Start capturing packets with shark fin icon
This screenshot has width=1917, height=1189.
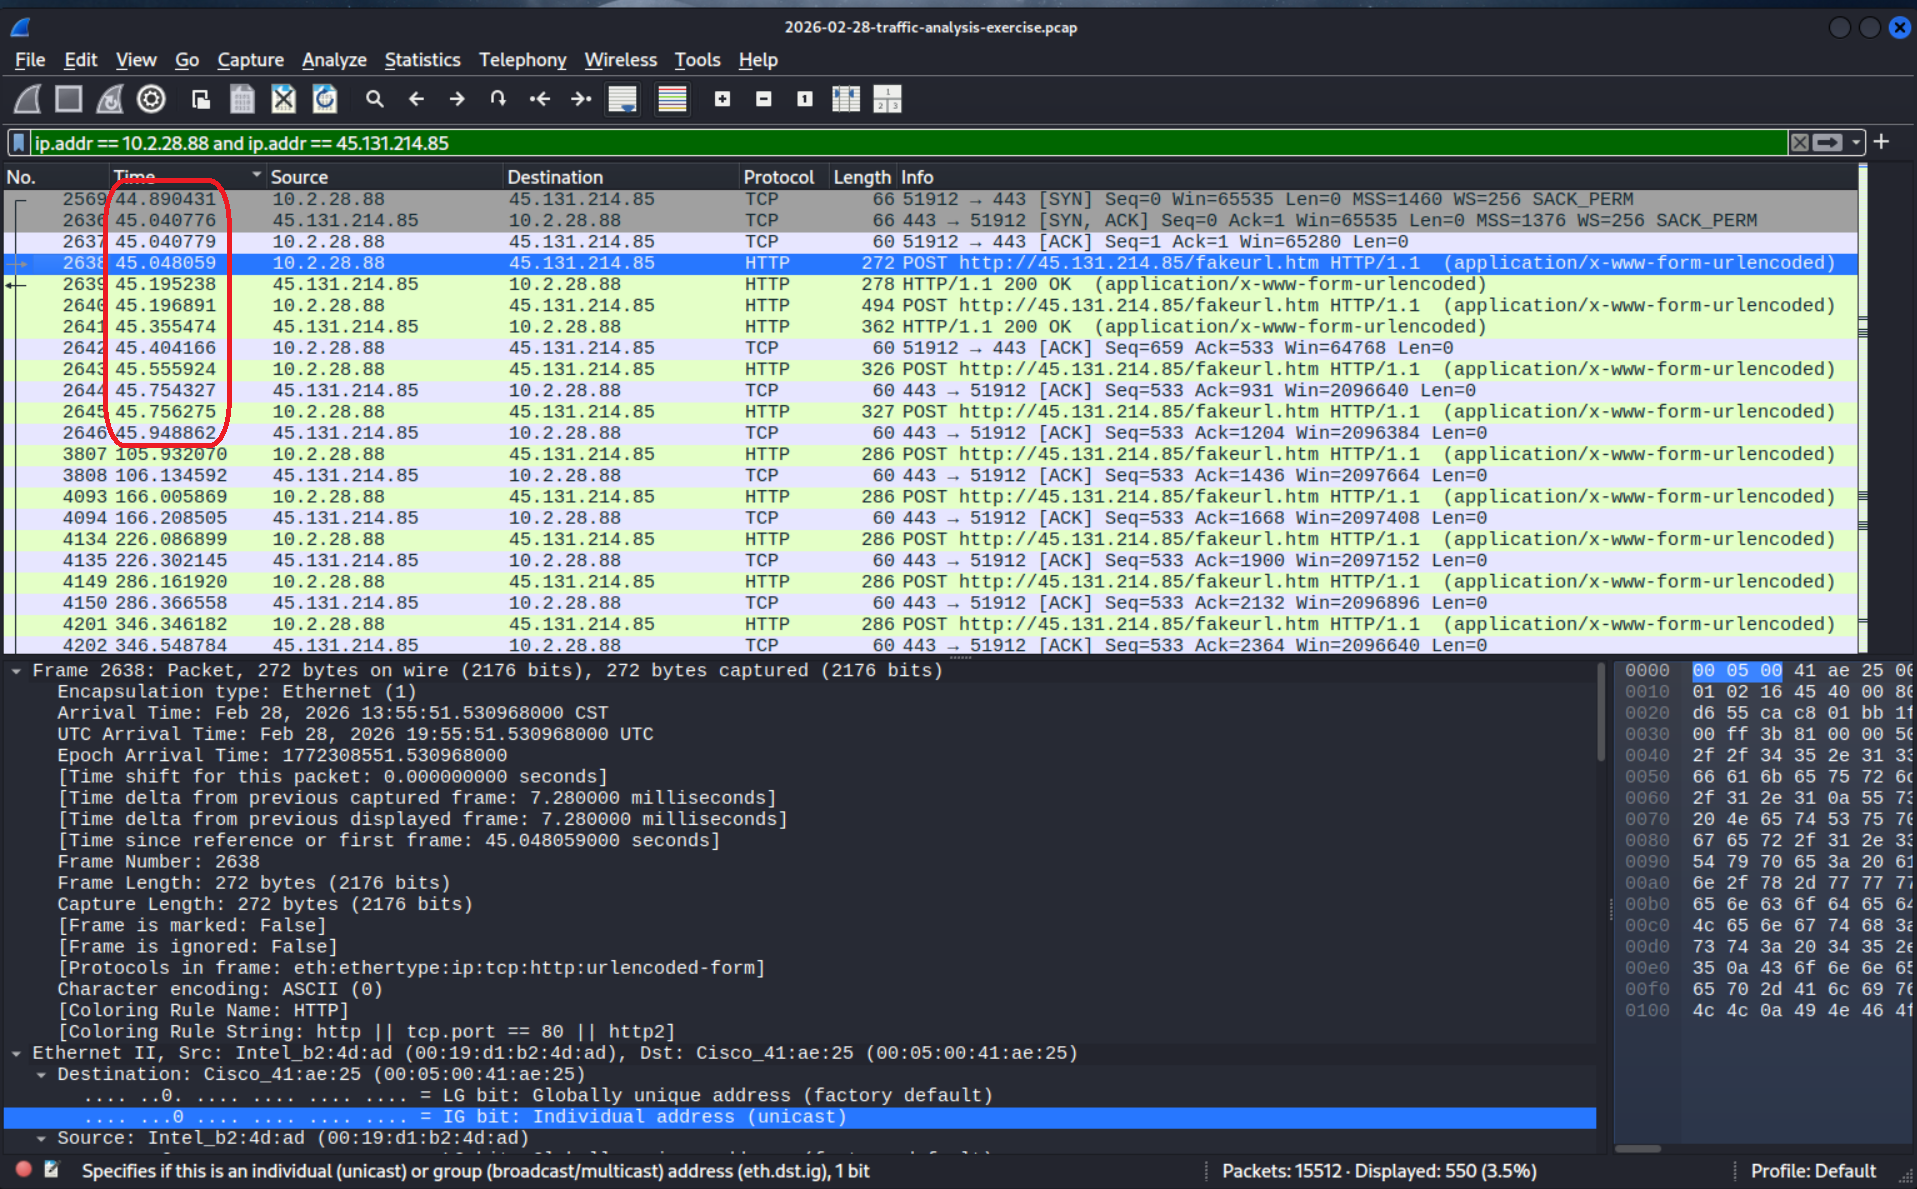coord(28,99)
